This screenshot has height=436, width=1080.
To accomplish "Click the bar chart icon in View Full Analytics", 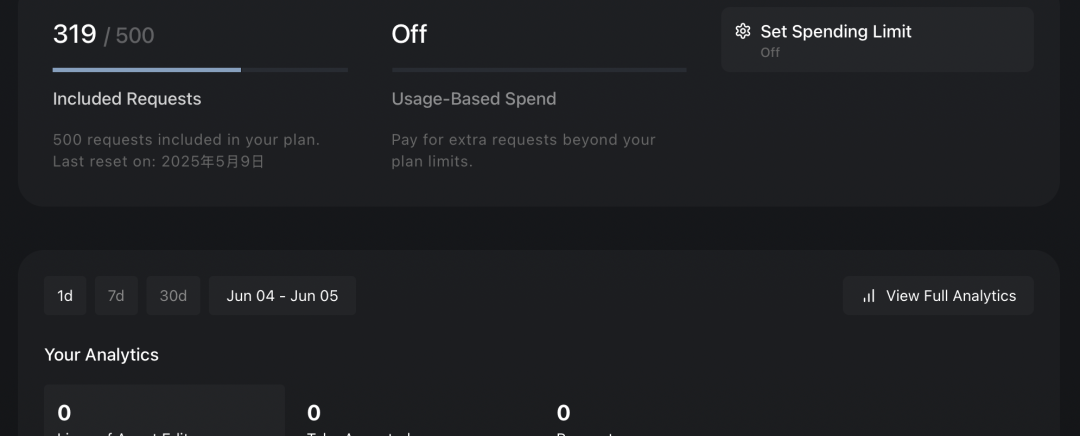I will pos(869,296).
